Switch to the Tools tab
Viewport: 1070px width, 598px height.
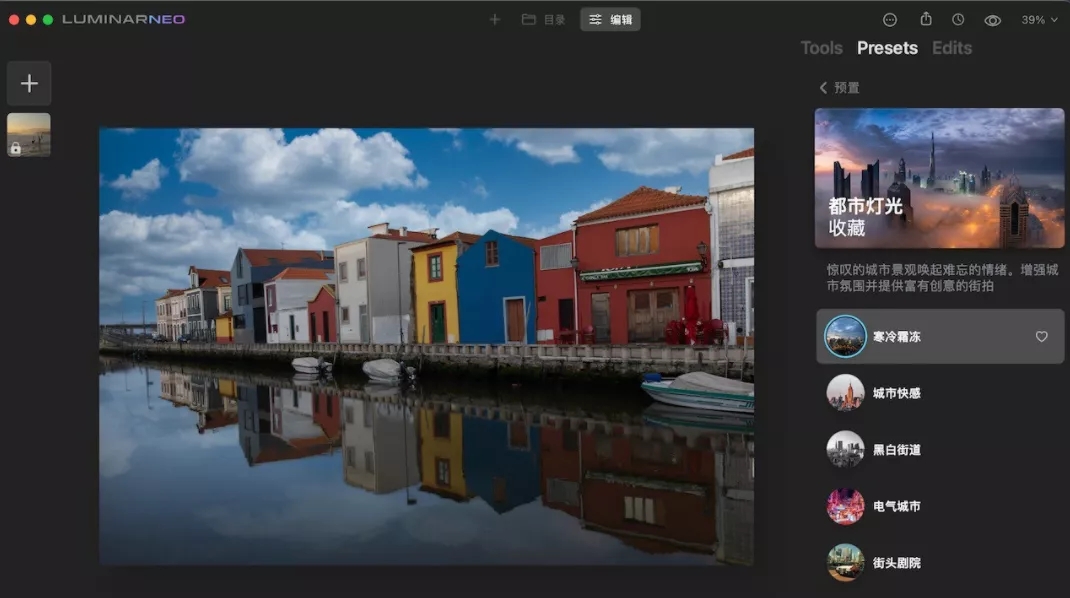pos(821,48)
